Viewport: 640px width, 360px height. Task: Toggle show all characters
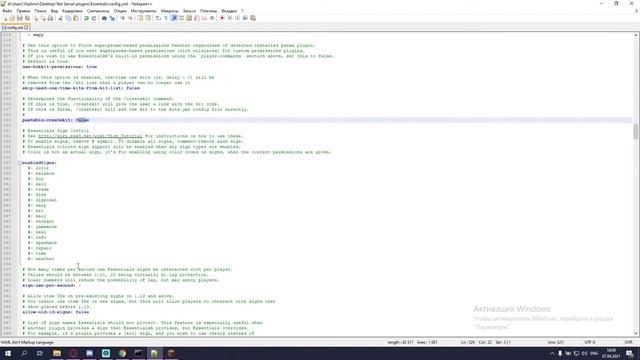166,18
